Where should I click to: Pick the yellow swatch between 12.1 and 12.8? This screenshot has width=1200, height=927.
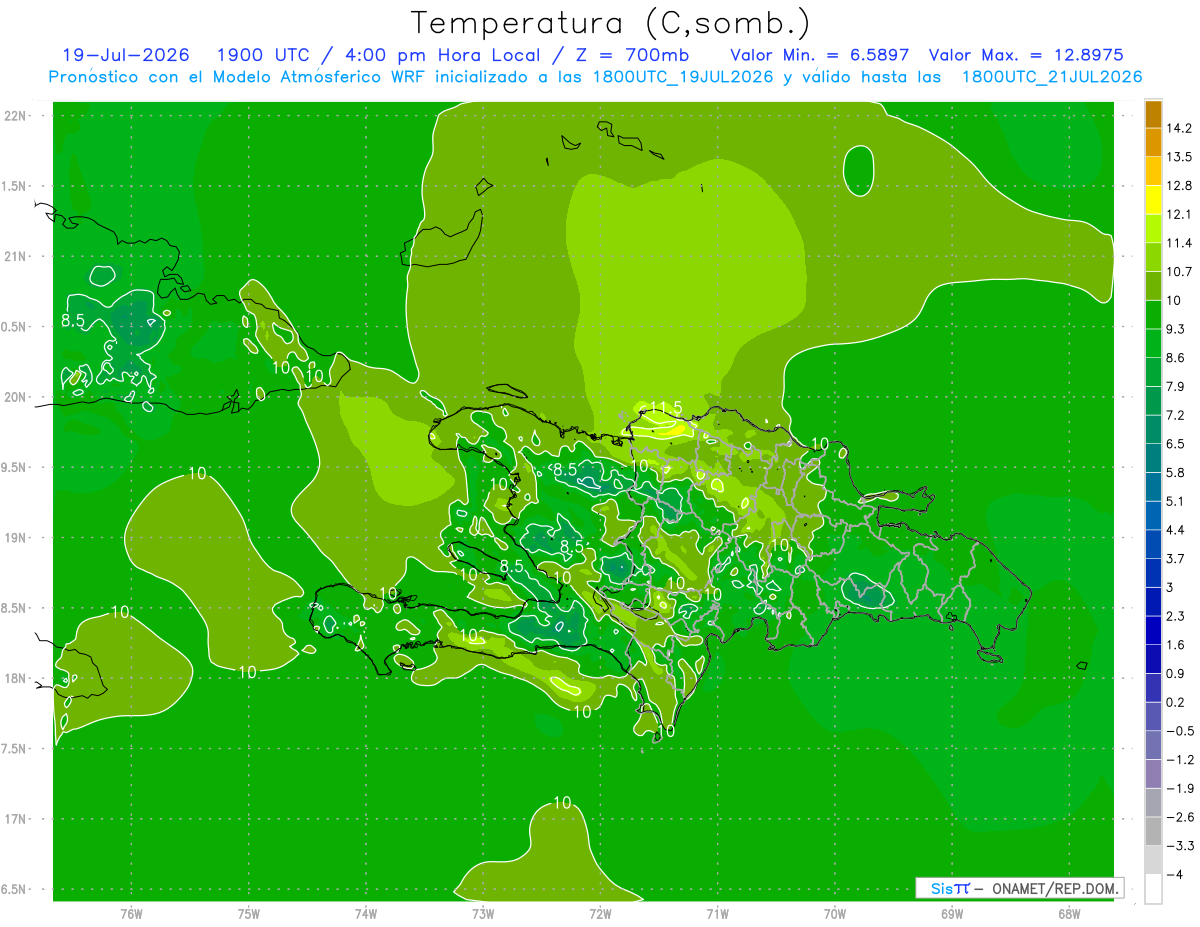(x=1153, y=200)
